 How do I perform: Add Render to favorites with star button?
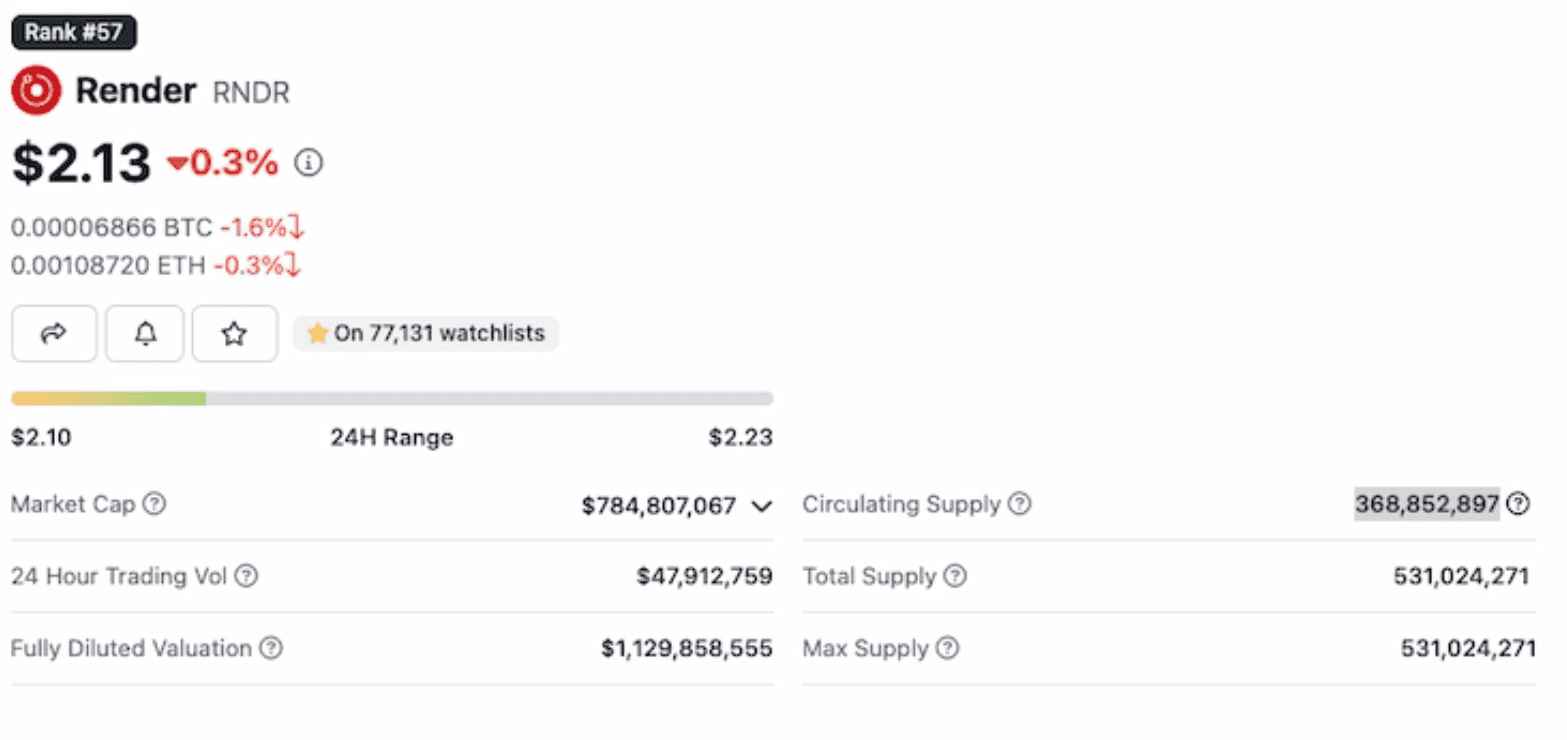[234, 334]
